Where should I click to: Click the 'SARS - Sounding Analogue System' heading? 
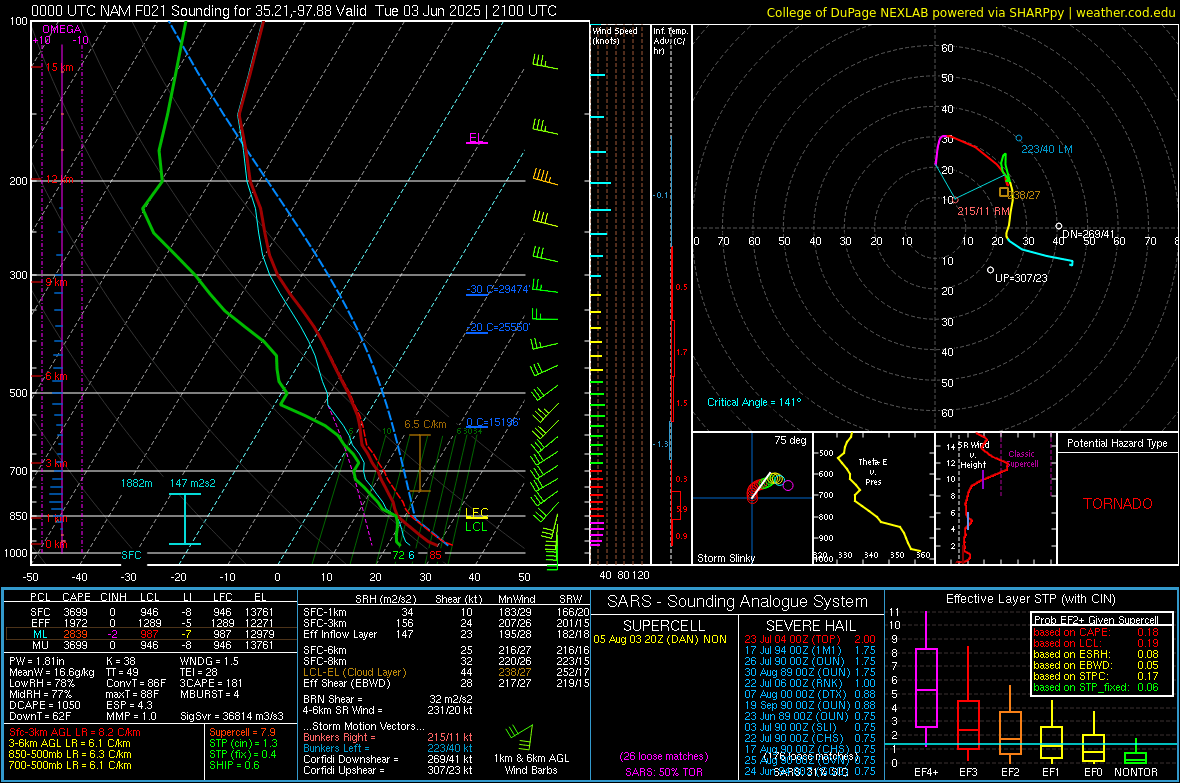[x=737, y=602]
